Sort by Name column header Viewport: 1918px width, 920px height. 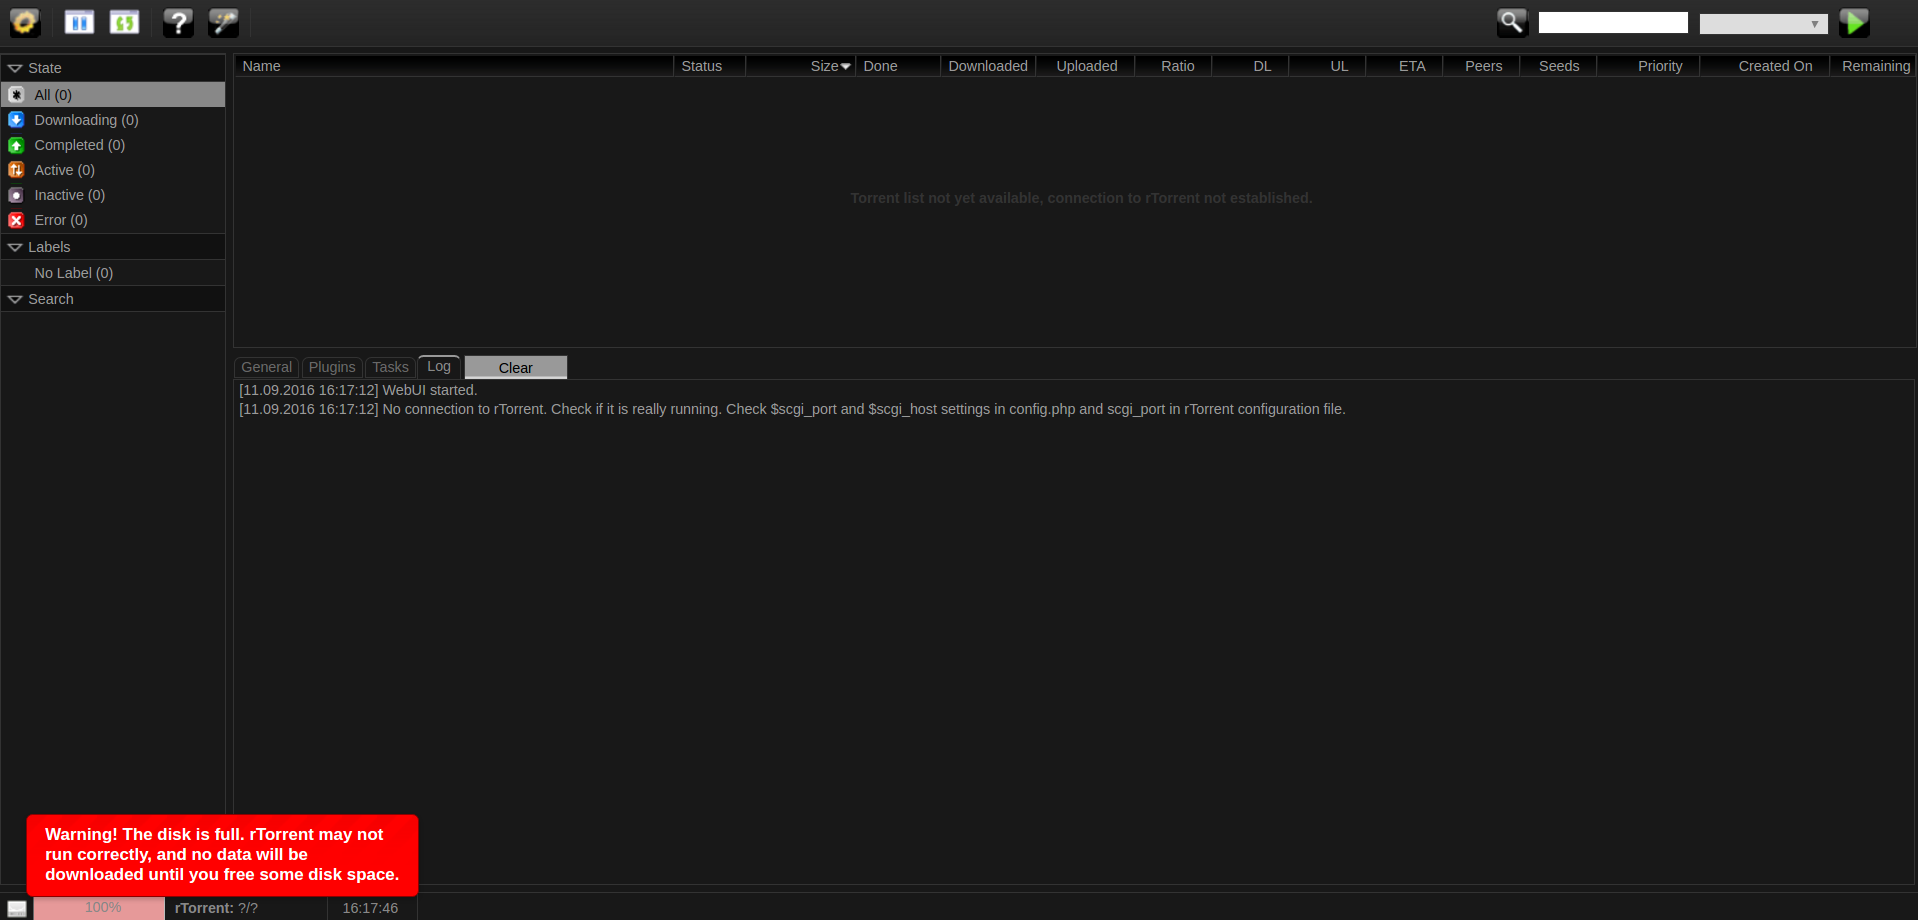coord(454,66)
